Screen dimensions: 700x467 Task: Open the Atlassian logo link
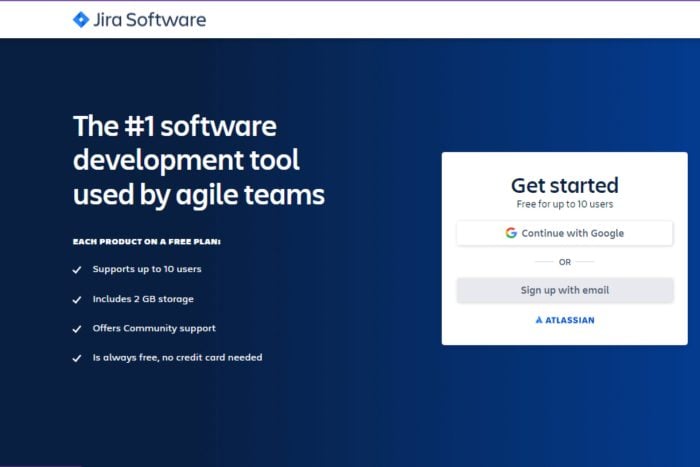pos(565,320)
